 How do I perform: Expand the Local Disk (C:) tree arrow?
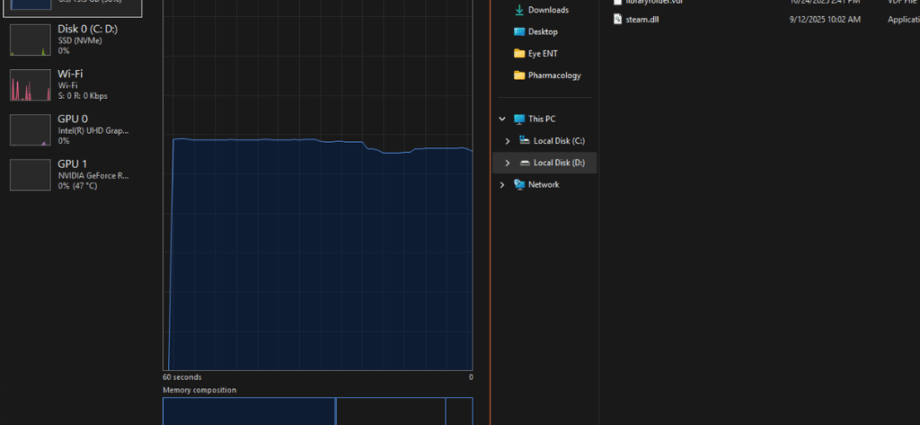pyautogui.click(x=508, y=141)
